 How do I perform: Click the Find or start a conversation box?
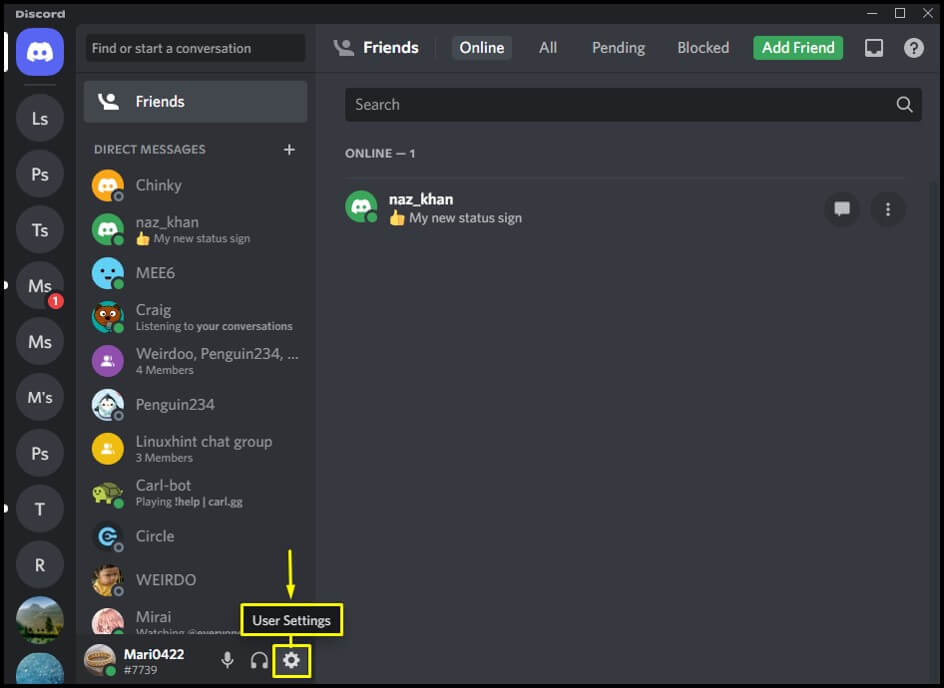click(195, 48)
